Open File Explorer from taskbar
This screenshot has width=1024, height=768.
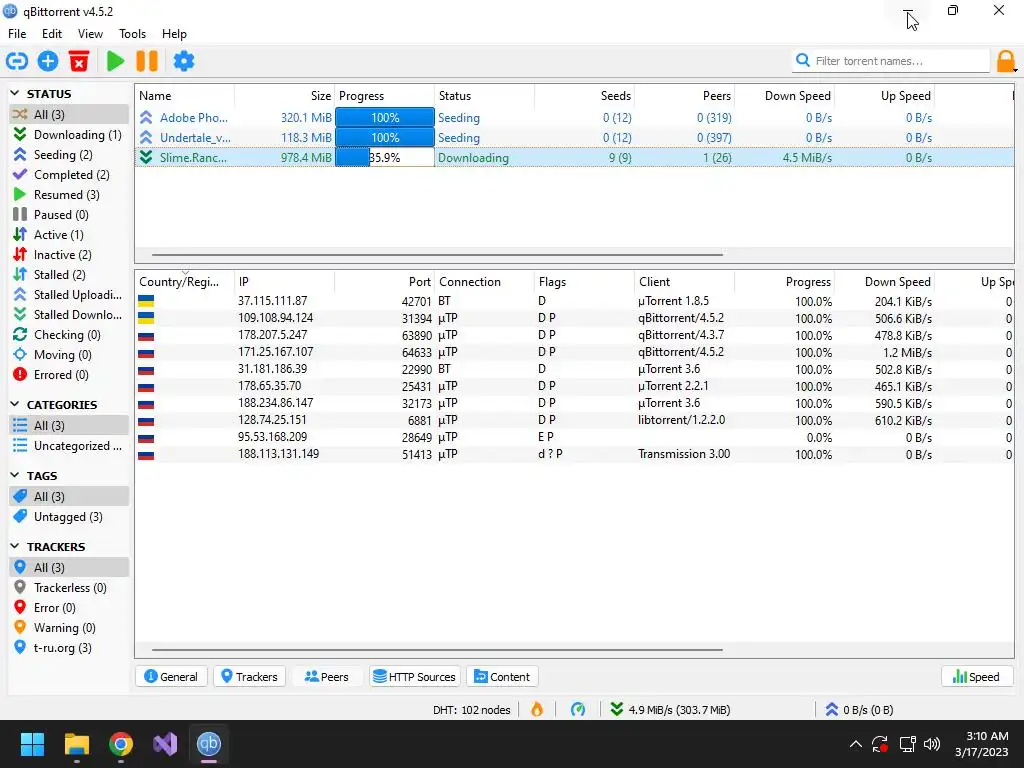pos(76,744)
